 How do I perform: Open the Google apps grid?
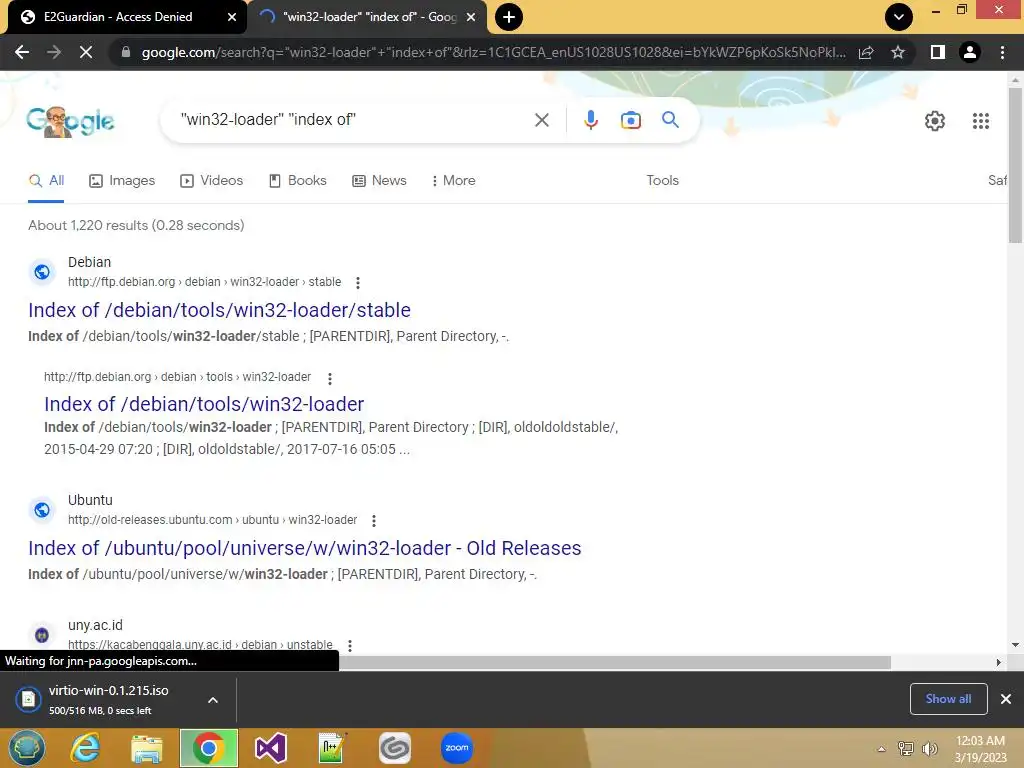[x=980, y=121]
